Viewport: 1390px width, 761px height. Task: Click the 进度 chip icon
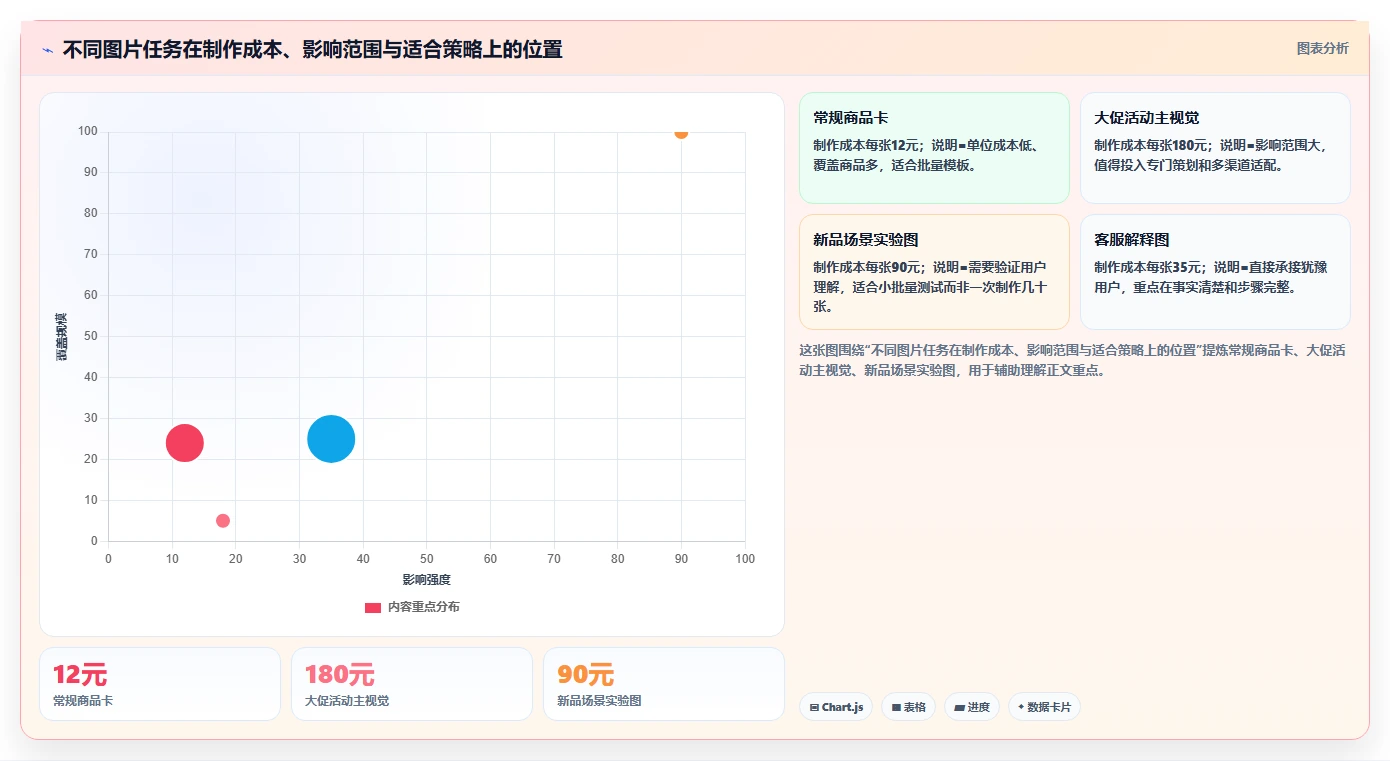pos(959,707)
